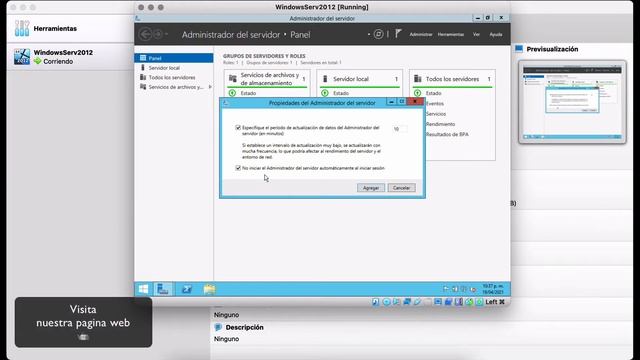Click the Servidor local sidebar icon
The image size is (640, 360).
(142, 67)
